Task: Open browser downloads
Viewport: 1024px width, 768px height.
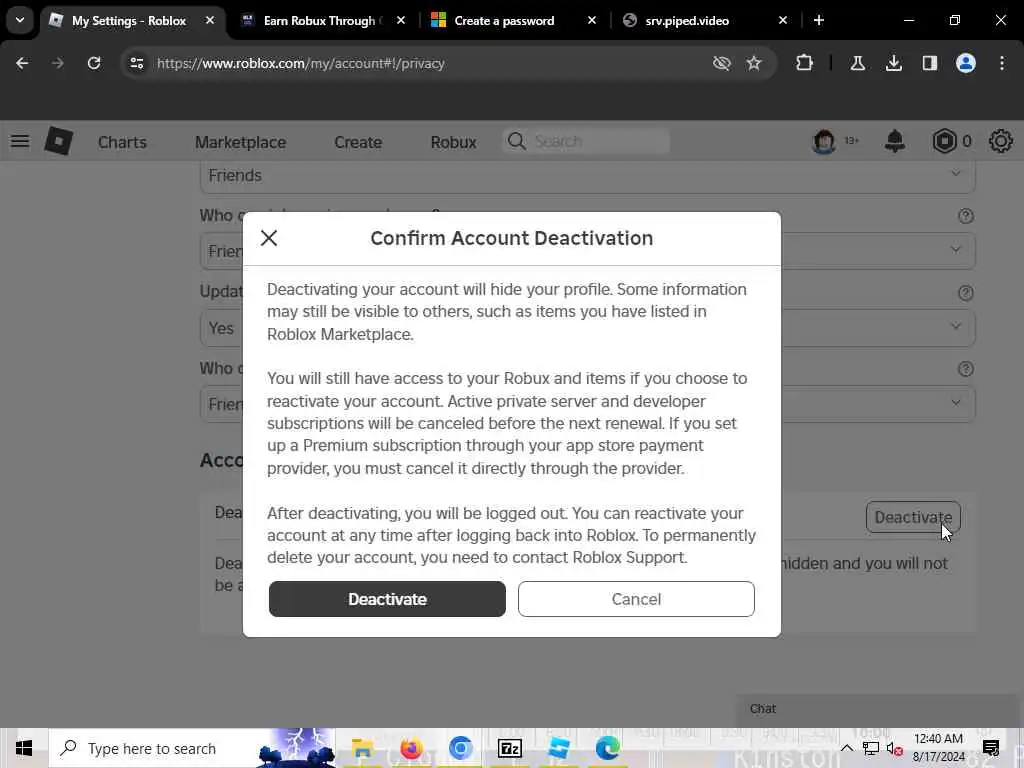Action: [x=893, y=63]
